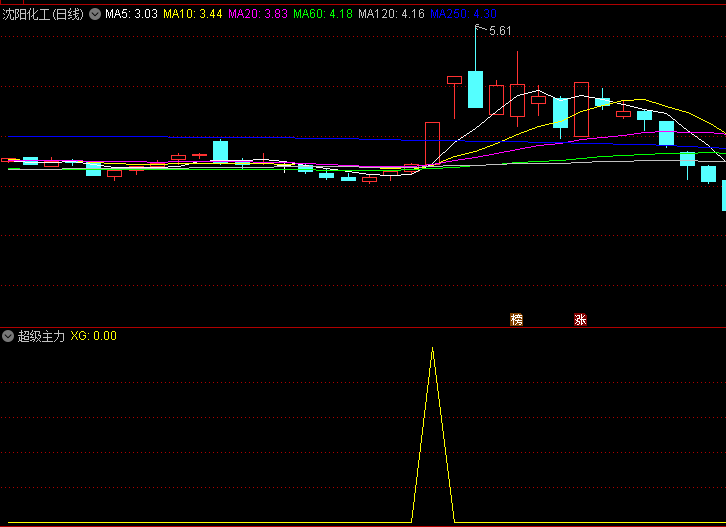
Task: Click the 超级主力 indicator name
Action: click(41, 336)
